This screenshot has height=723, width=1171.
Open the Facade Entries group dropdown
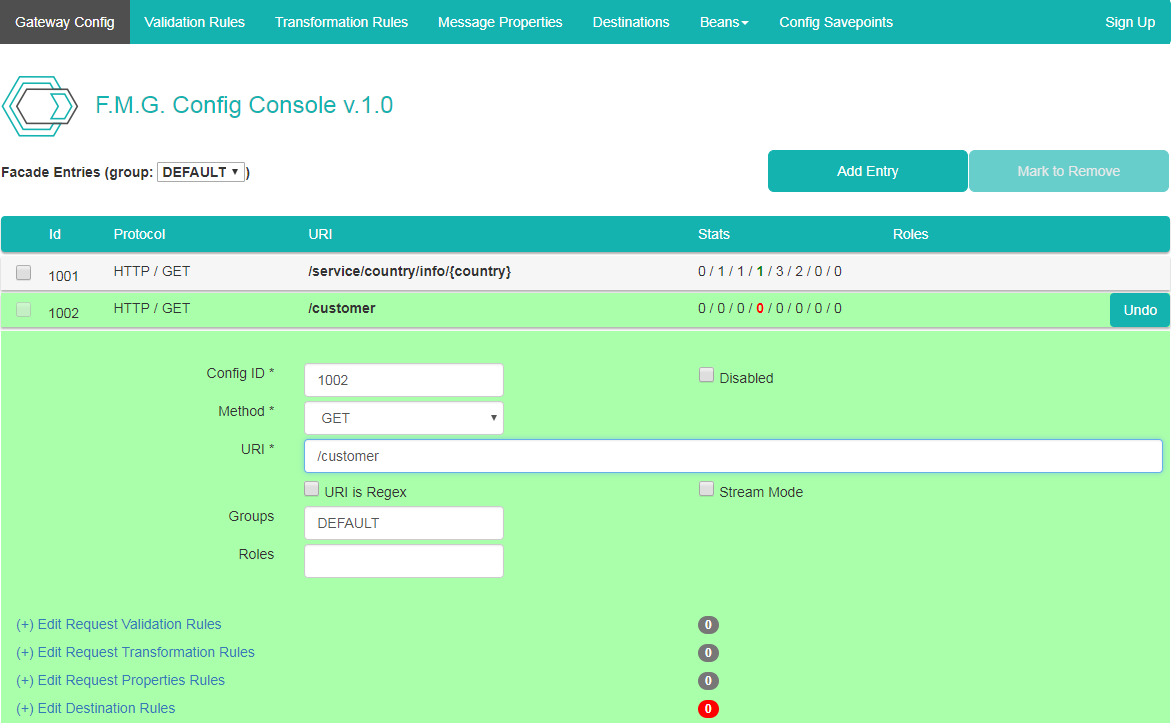201,172
